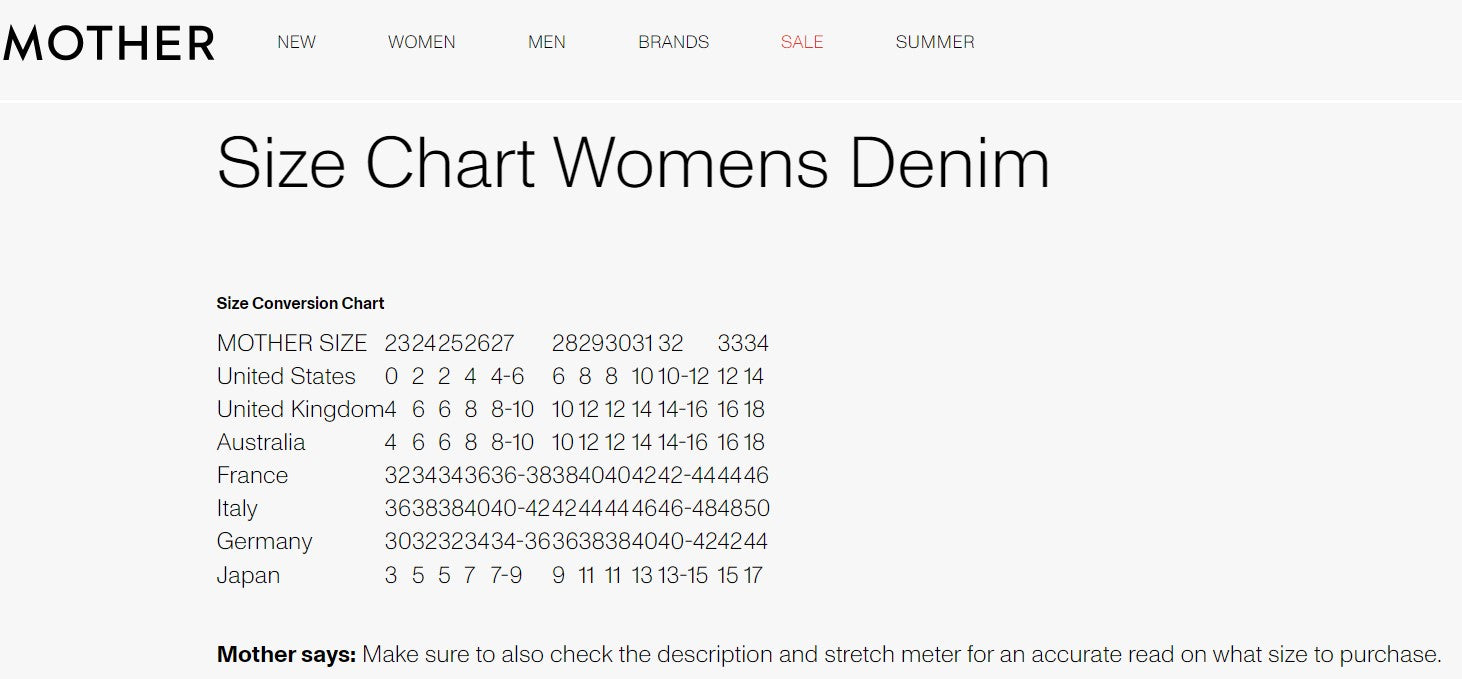
Task: Go to the WOMEN menu item
Action: tap(421, 42)
